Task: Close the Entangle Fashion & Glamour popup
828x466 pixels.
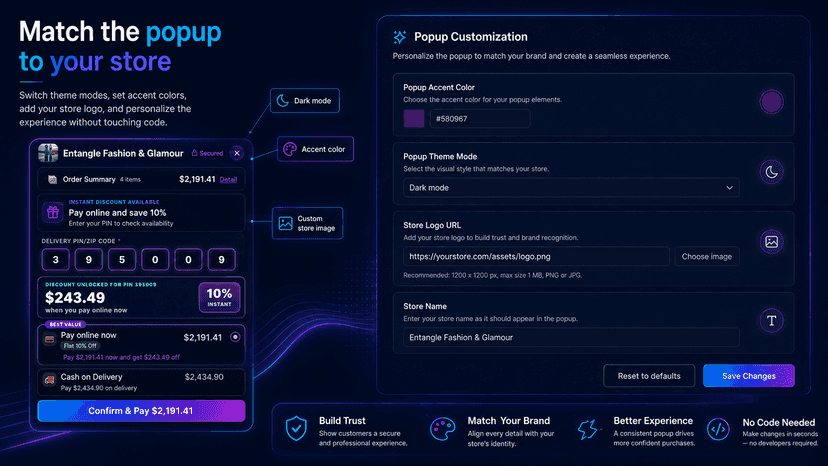Action: (237, 153)
